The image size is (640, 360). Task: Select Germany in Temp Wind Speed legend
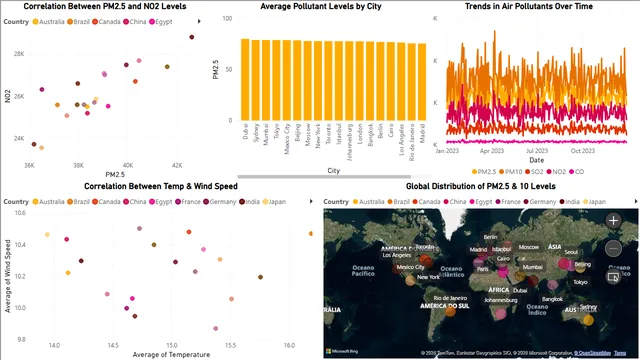[x=220, y=202]
